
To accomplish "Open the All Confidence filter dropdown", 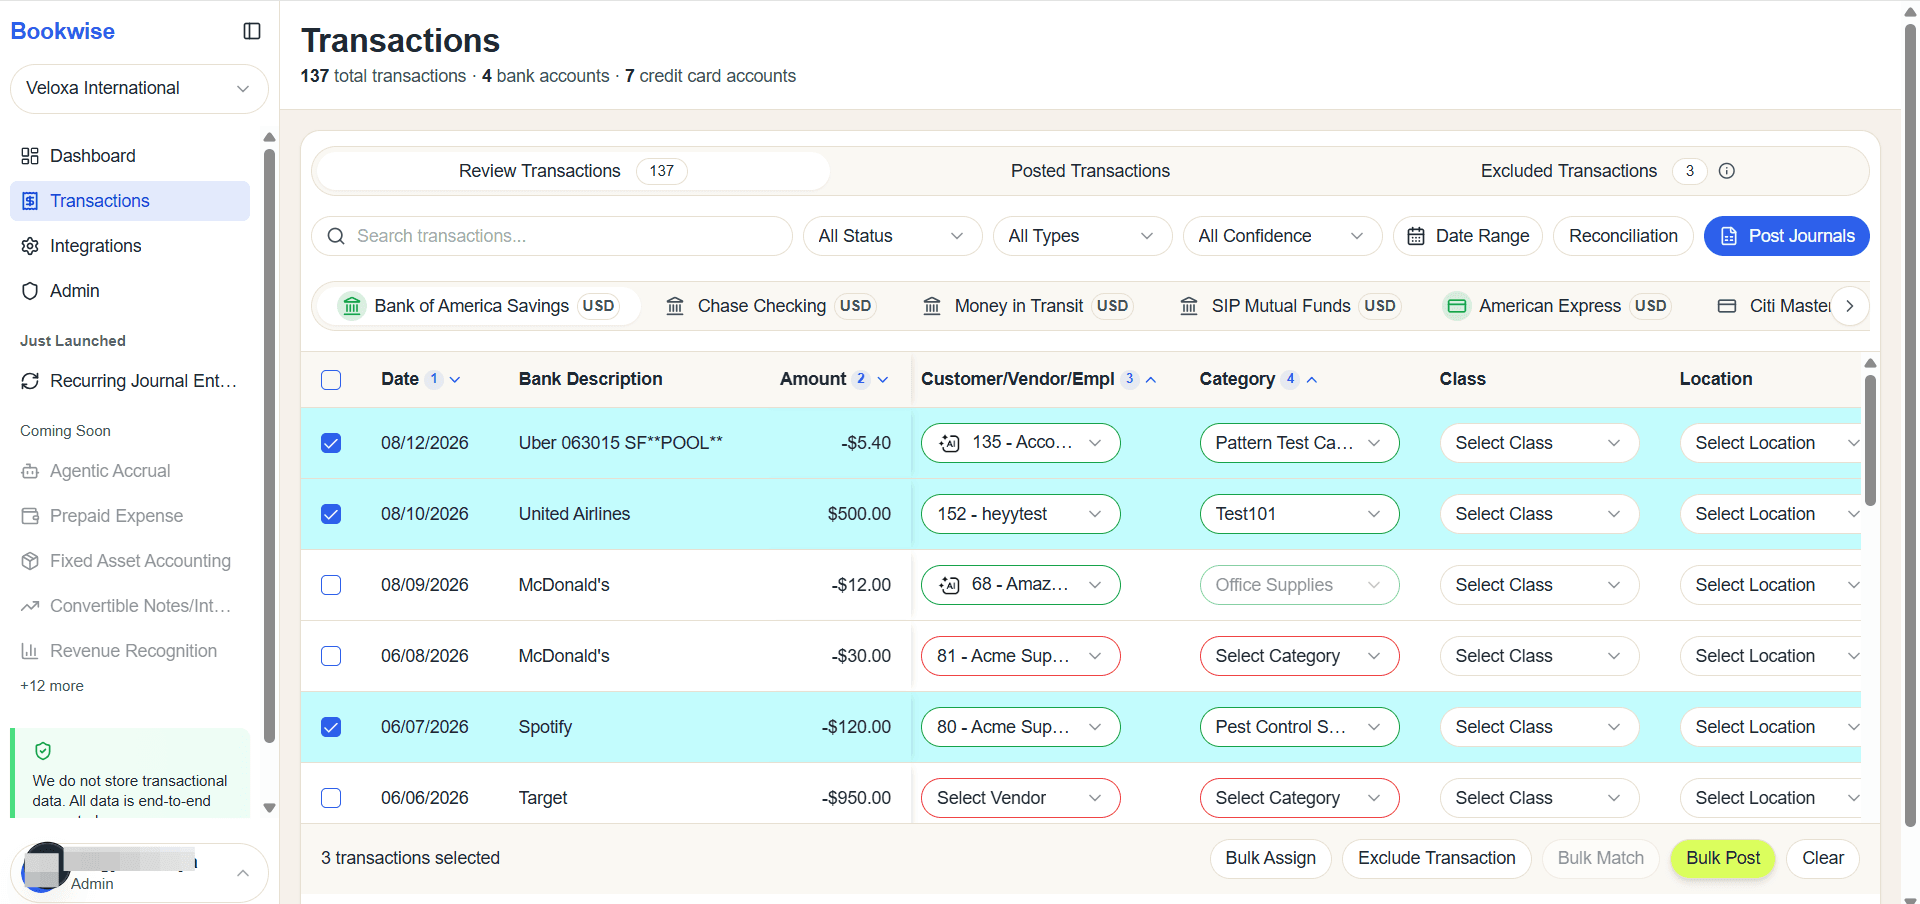I will pyautogui.click(x=1282, y=236).
